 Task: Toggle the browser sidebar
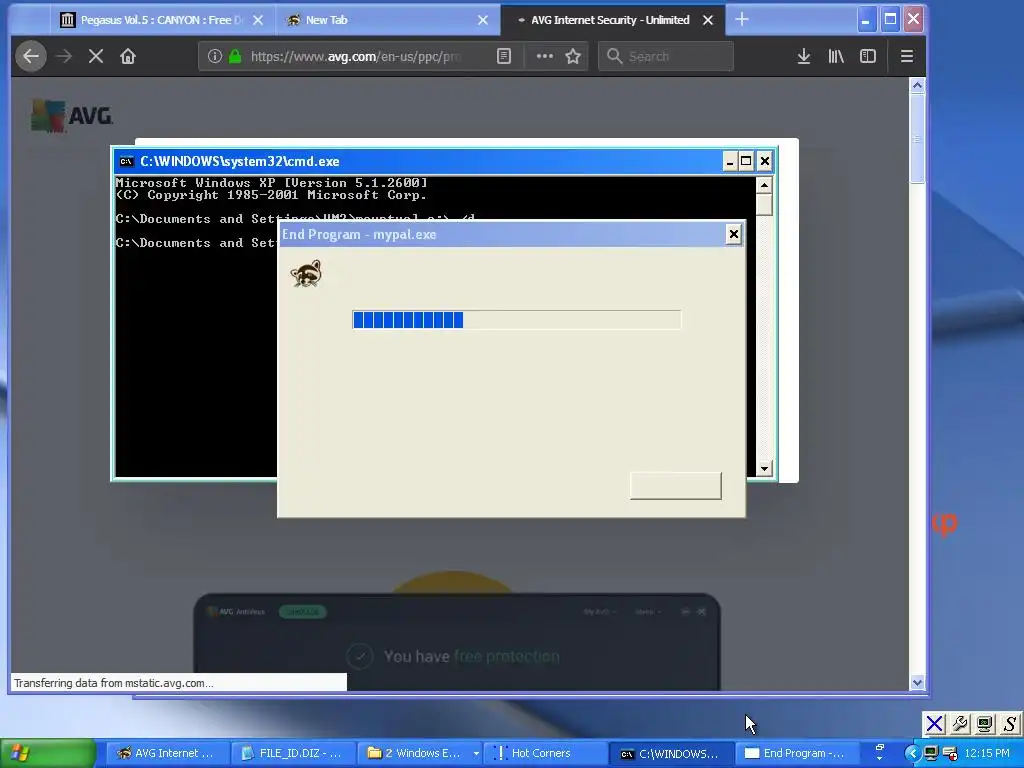coord(868,56)
